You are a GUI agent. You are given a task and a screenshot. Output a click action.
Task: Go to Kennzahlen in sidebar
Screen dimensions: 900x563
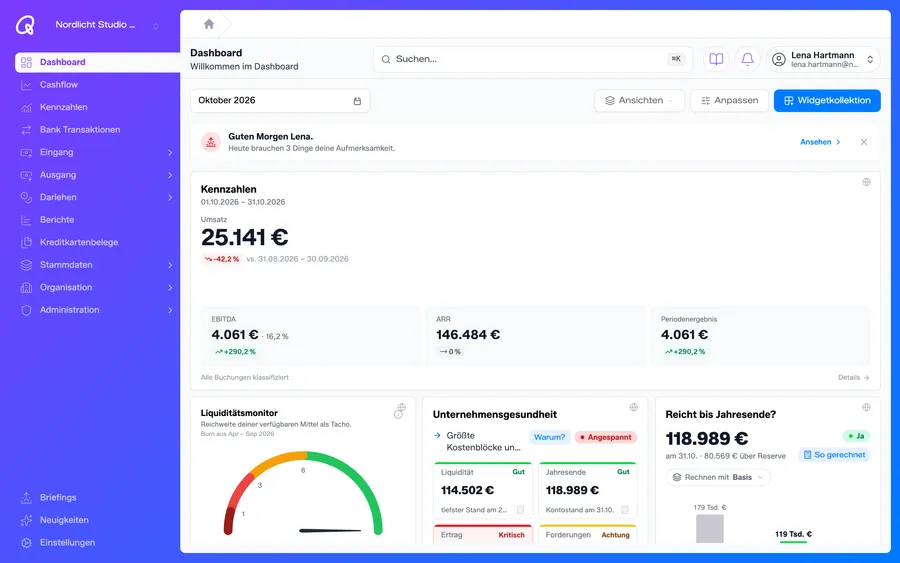pyautogui.click(x=97, y=107)
